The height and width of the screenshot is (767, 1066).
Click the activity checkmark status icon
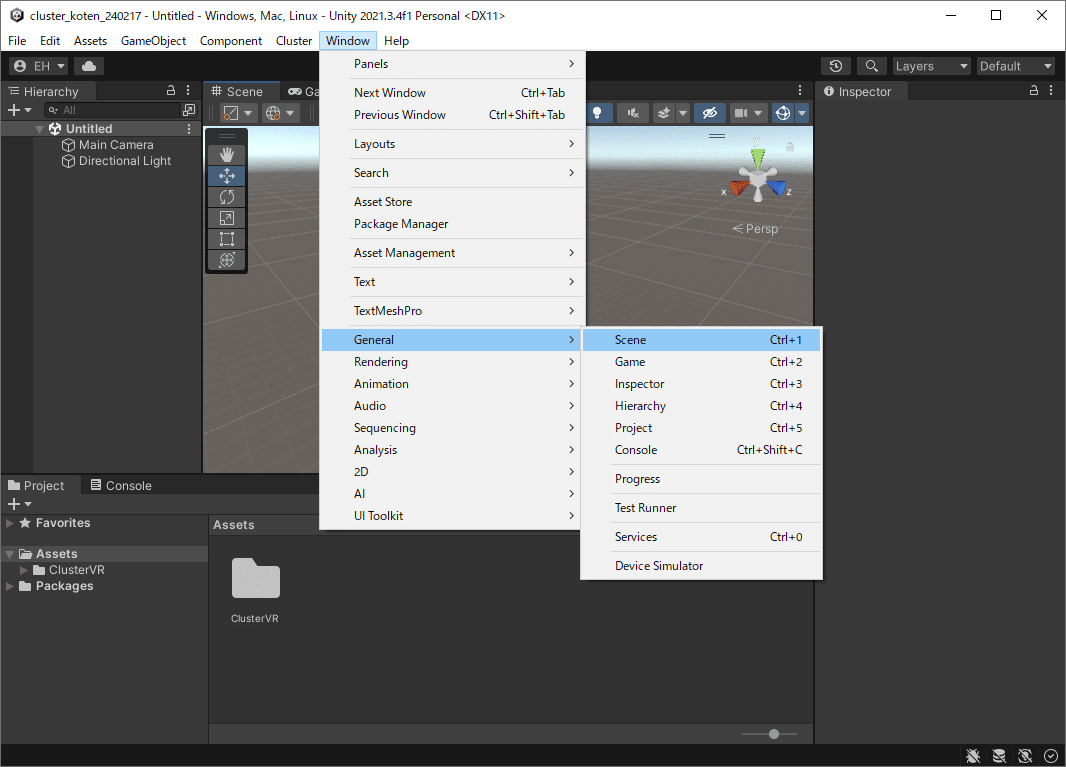(1050, 755)
